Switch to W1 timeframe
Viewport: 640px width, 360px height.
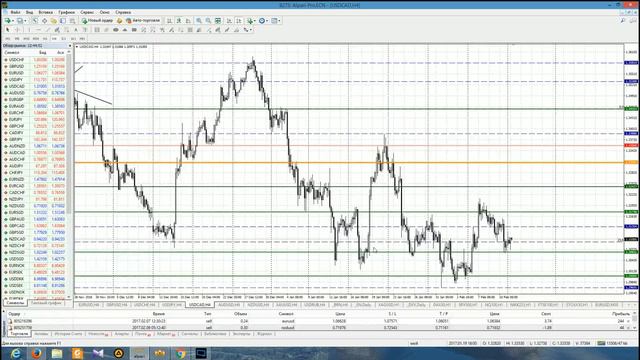[x=73, y=38]
